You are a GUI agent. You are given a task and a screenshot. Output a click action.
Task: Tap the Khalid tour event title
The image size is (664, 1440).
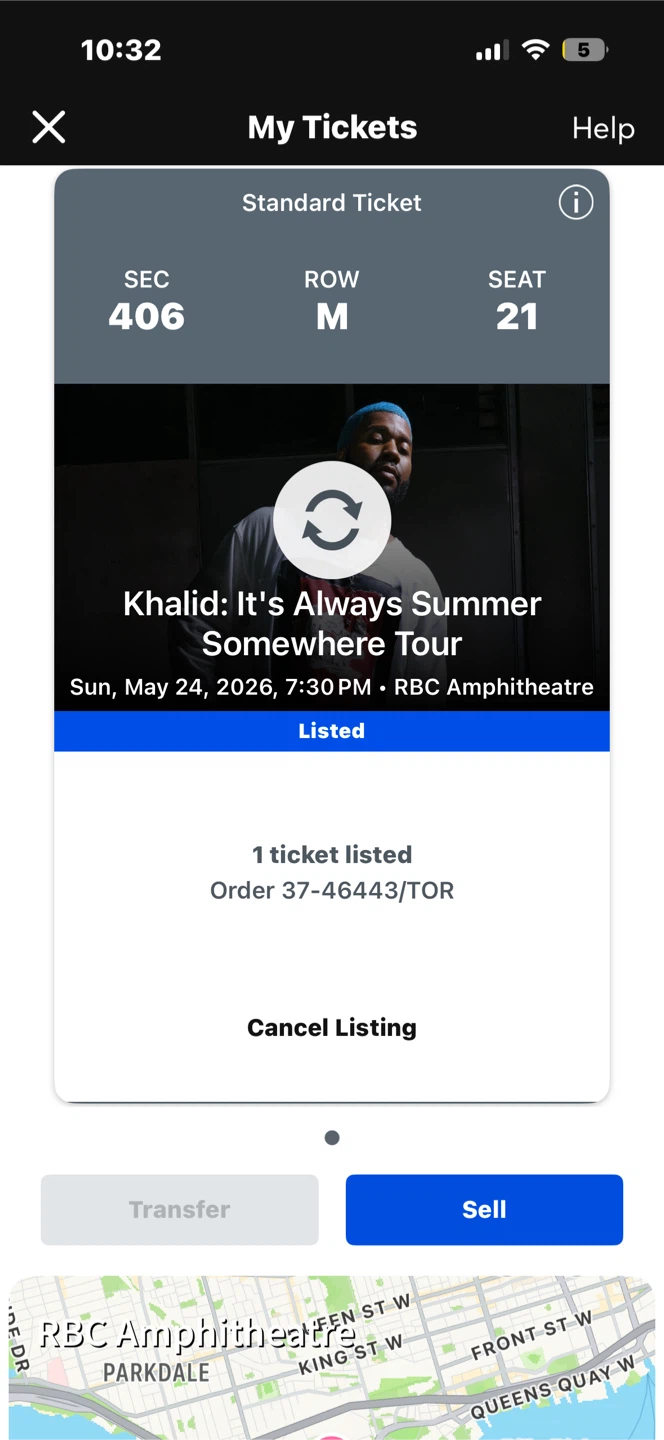click(x=332, y=623)
